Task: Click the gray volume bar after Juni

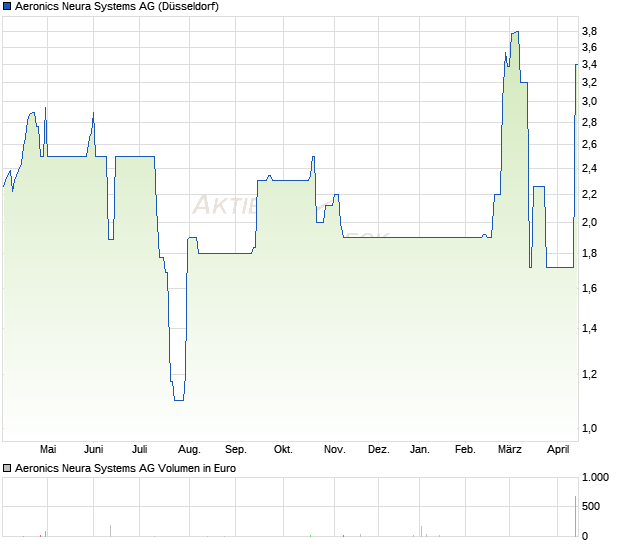Action: (110, 531)
